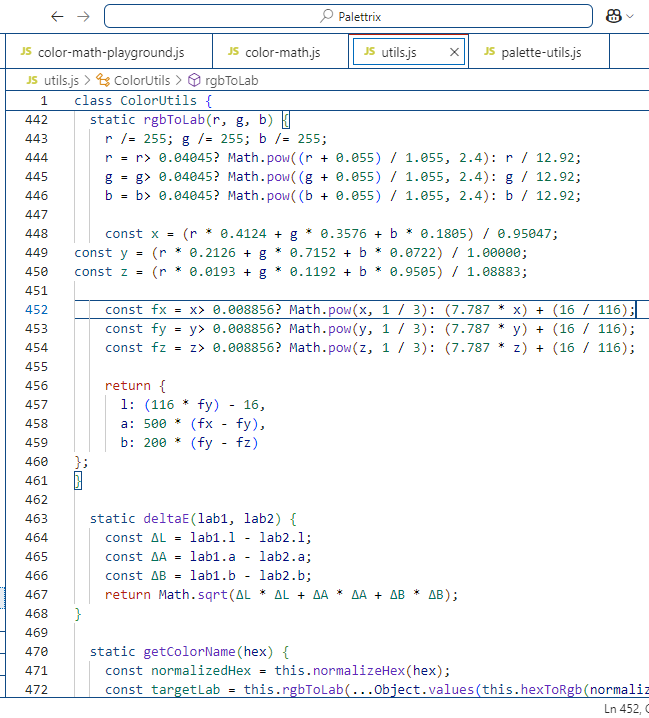Switch to color-math-playground.js tab
Screen dimensions: 649x718
click(x=109, y=52)
